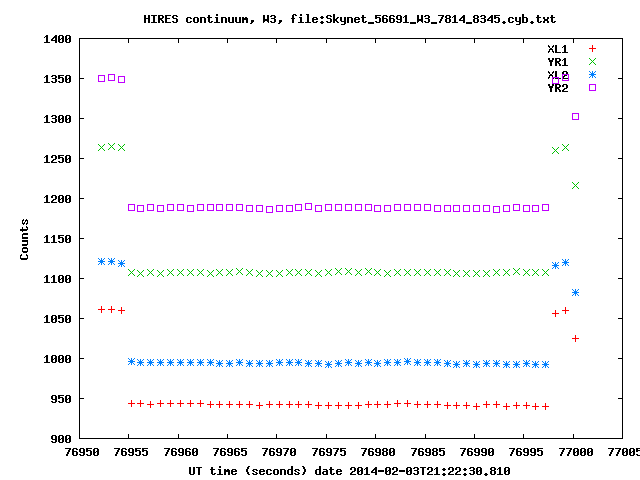Click the 76970 x-axis tick label
Viewport: 640px width, 480px height.
click(x=279, y=452)
